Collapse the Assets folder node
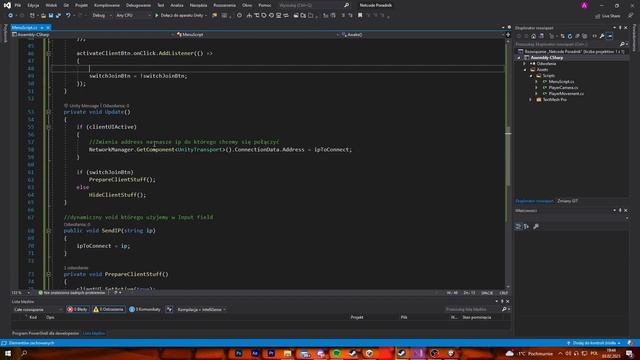The height and width of the screenshot is (360, 640). click(x=525, y=70)
